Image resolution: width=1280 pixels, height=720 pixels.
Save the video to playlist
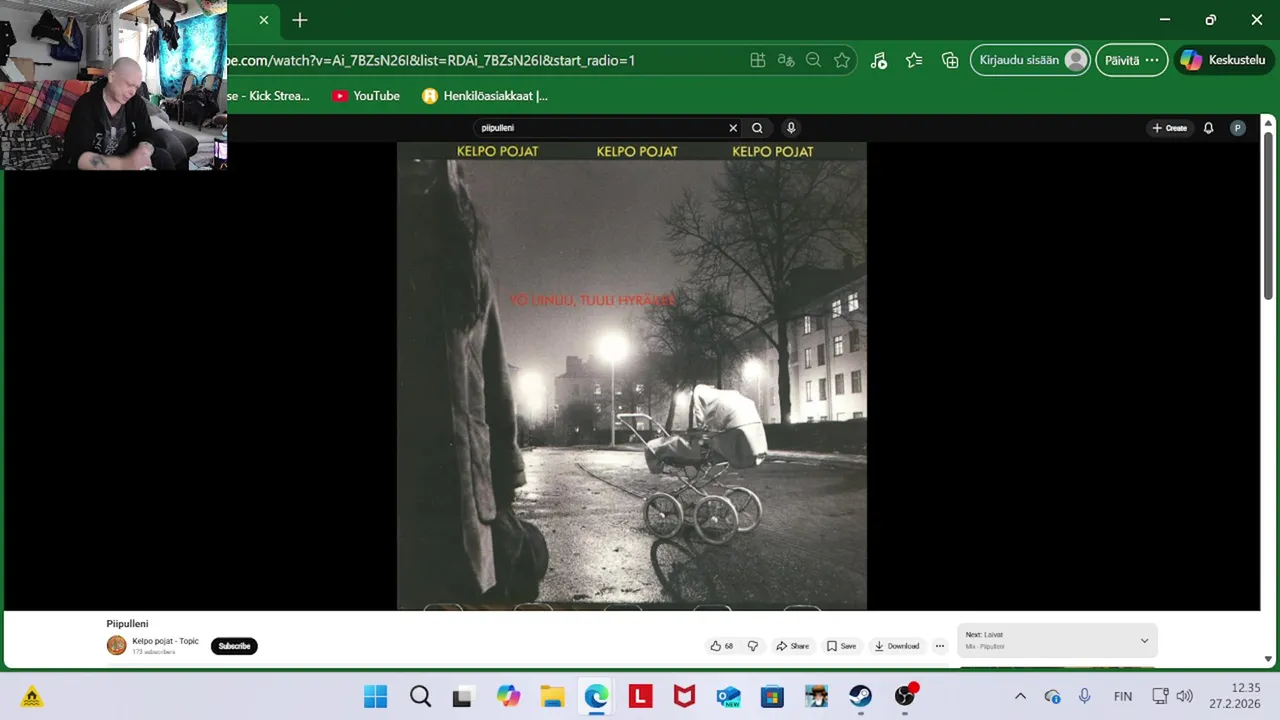[841, 646]
